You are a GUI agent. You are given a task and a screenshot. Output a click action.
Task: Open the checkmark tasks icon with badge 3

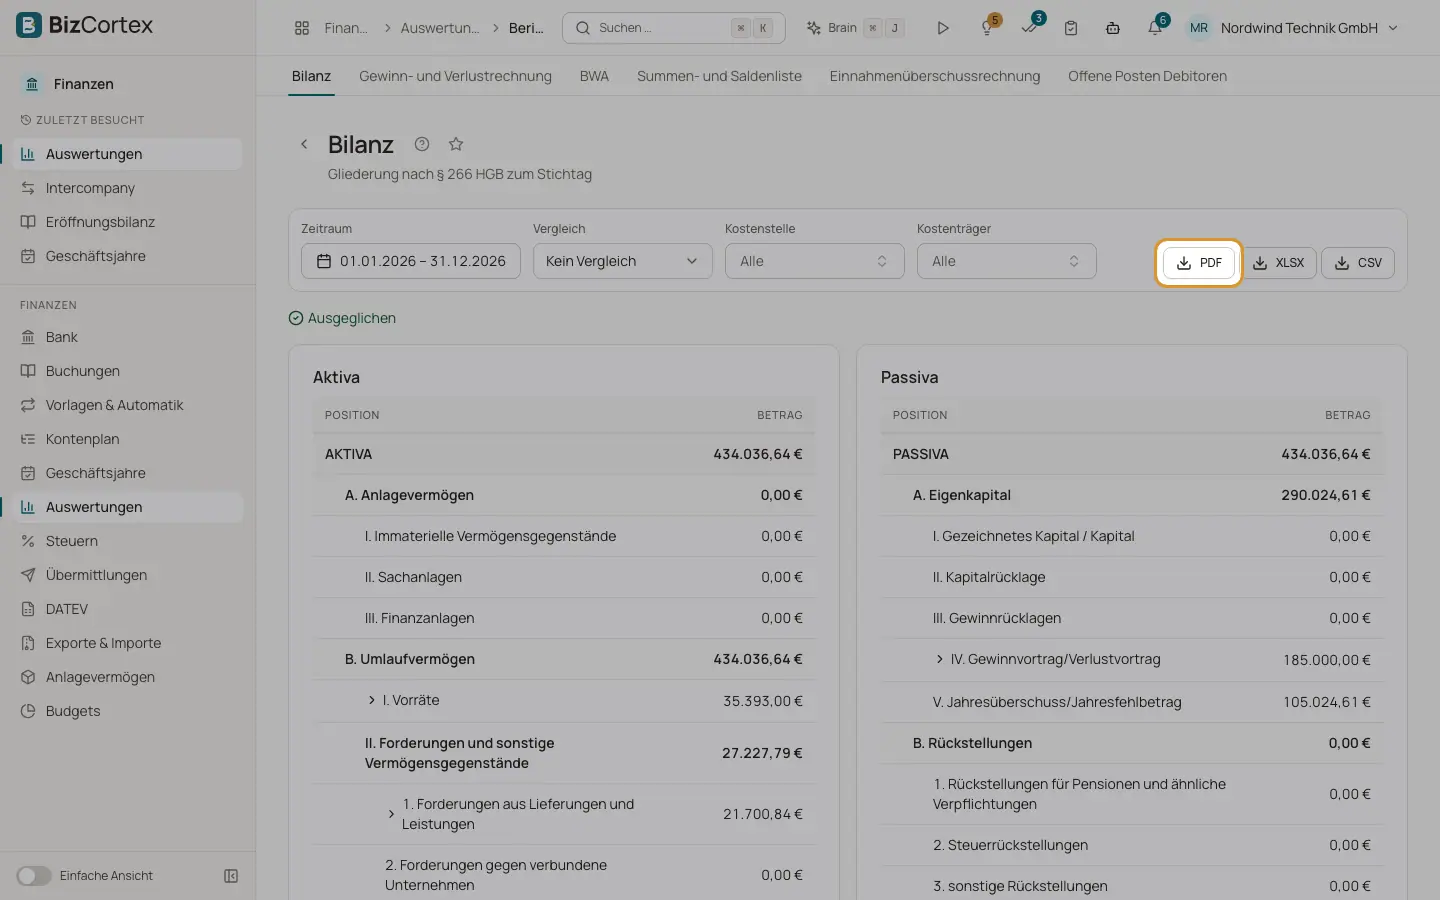pos(1030,28)
